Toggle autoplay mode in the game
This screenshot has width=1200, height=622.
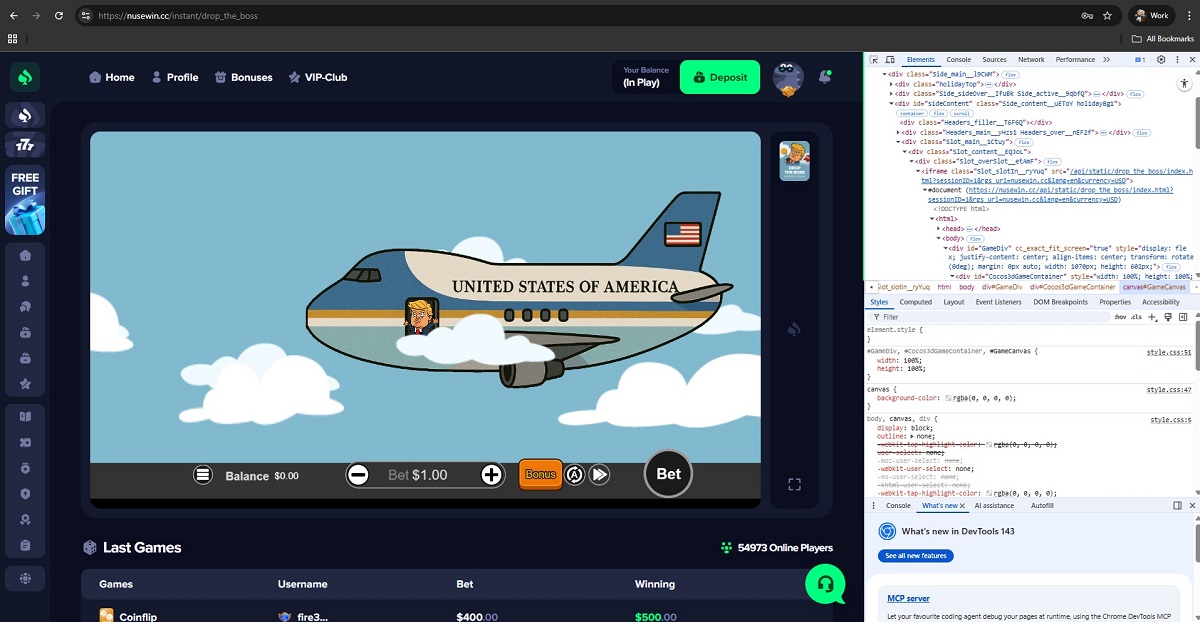click(575, 475)
